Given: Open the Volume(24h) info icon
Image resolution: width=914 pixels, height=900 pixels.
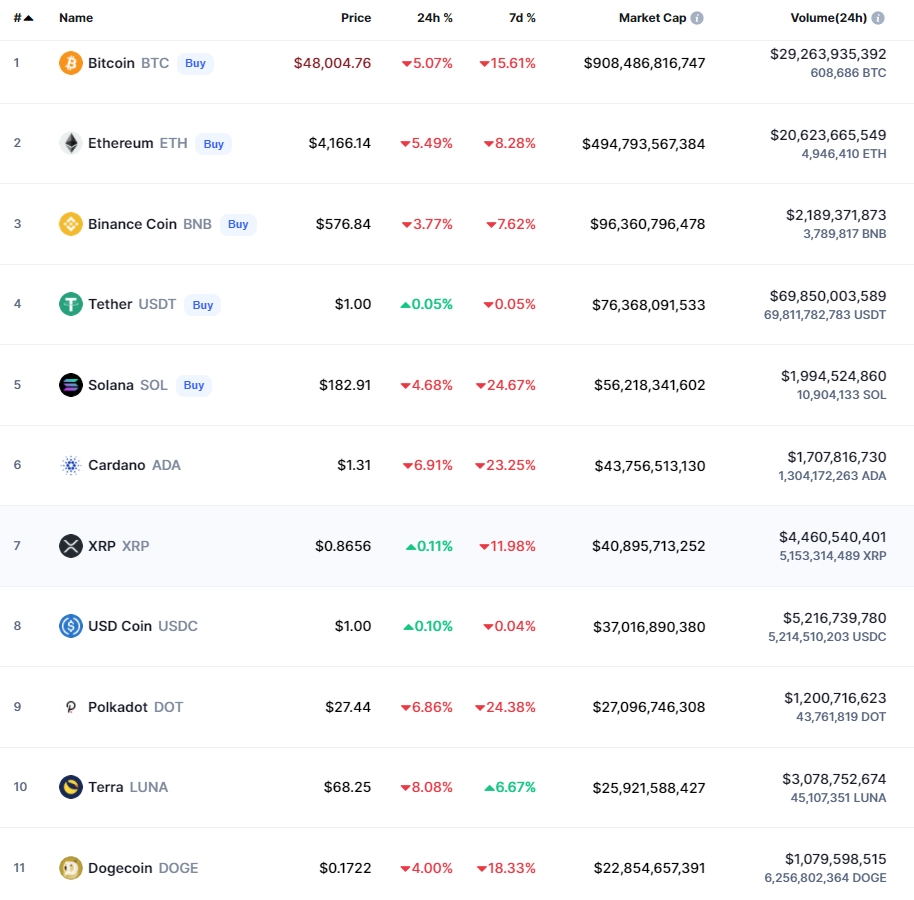Looking at the screenshot, I should tap(878, 18).
